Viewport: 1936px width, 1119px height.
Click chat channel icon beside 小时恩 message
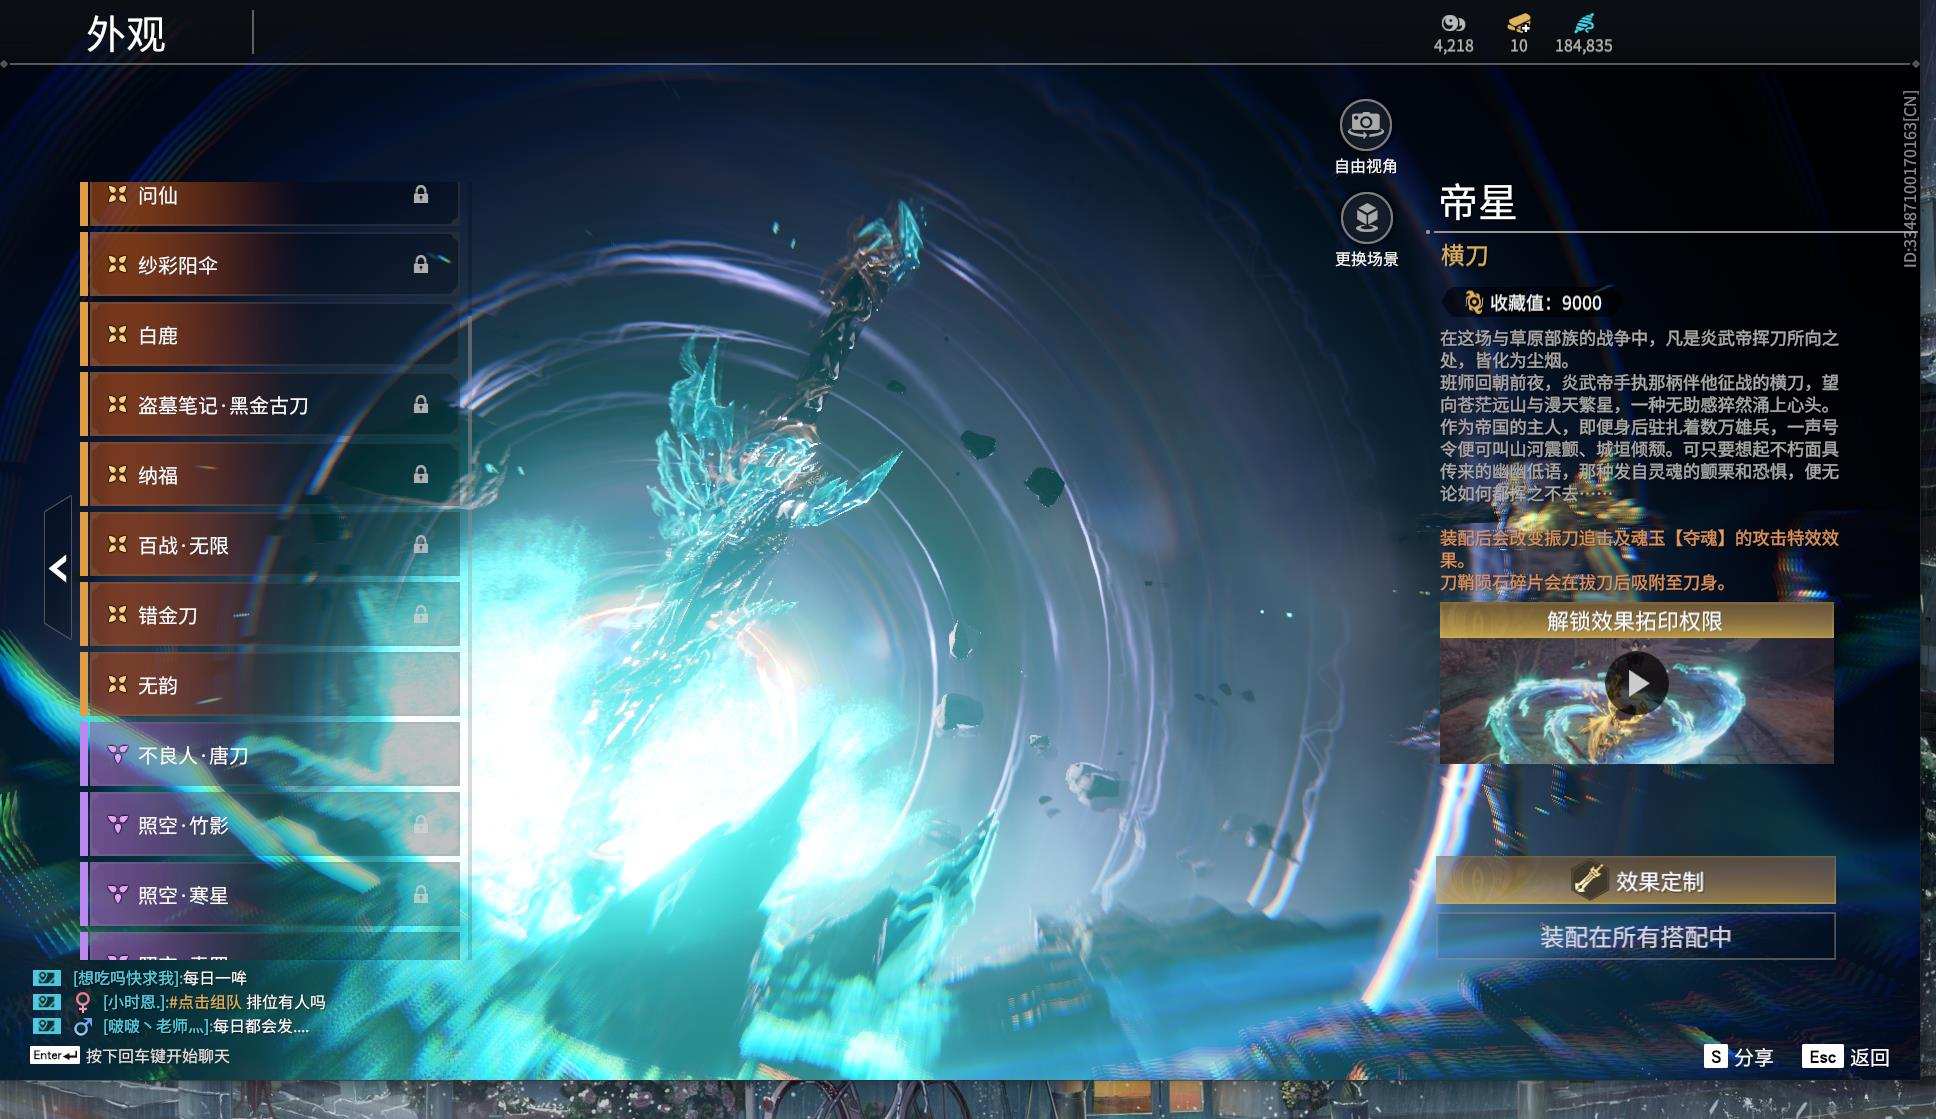click(x=46, y=1002)
